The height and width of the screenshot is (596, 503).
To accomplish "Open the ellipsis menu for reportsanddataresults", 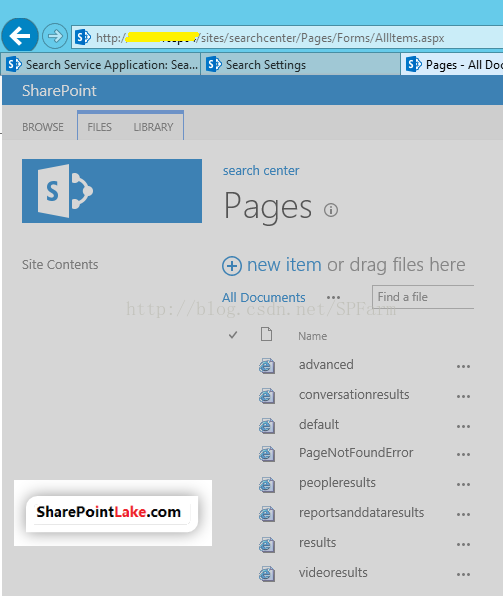I will [x=463, y=514].
